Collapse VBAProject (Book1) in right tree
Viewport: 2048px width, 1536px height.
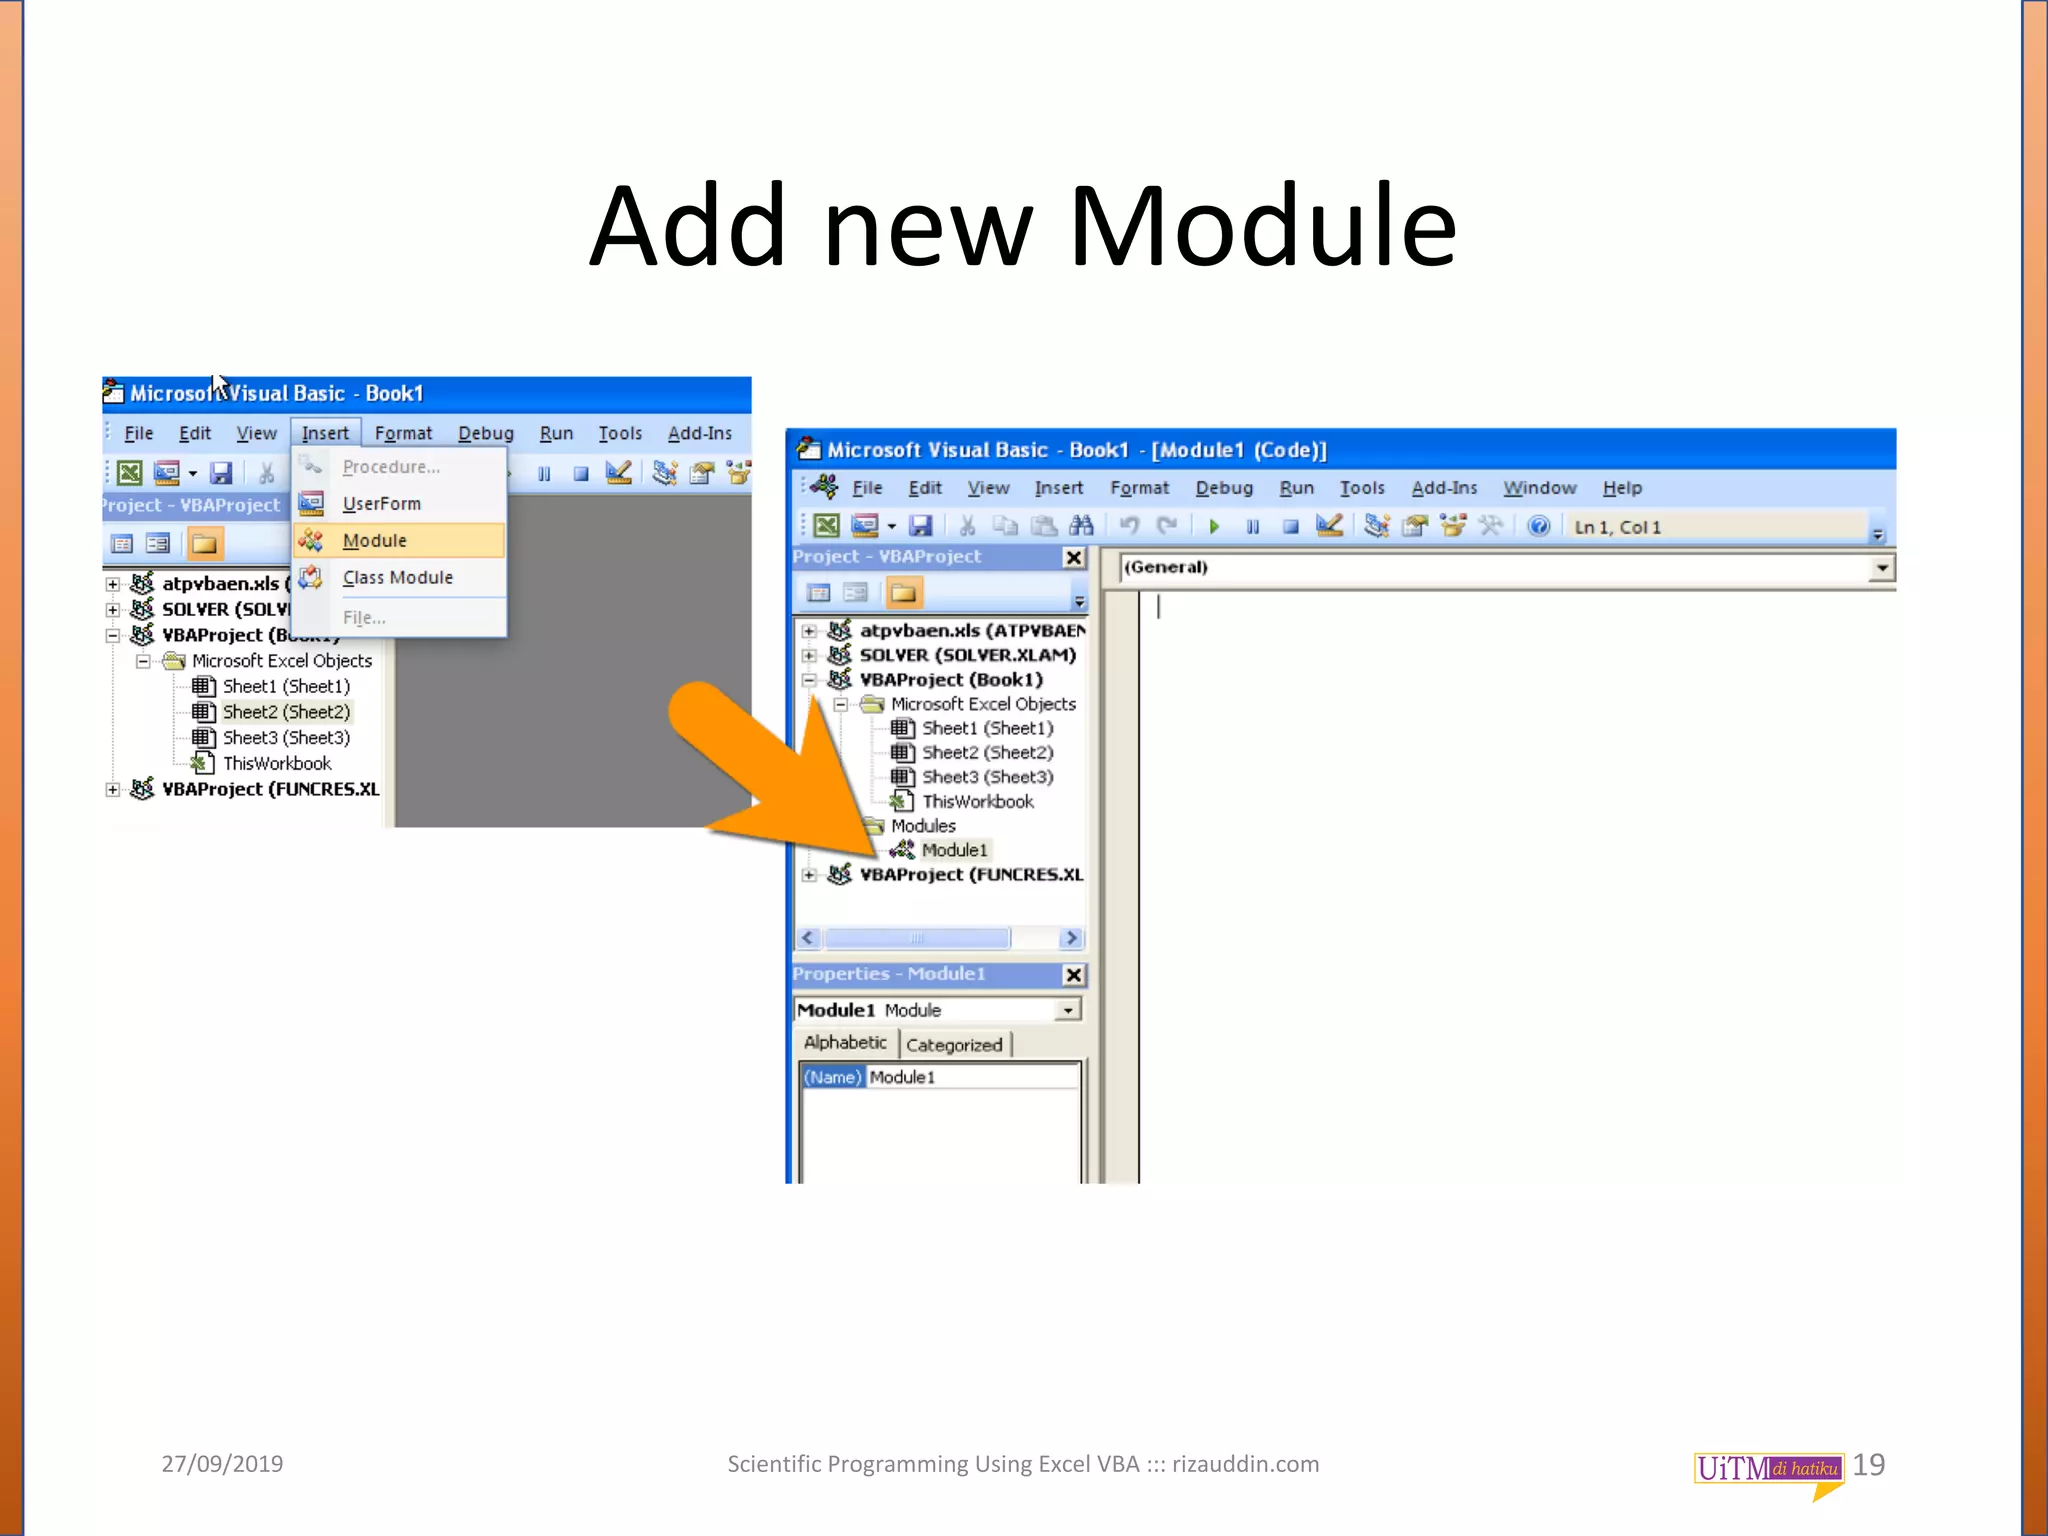tap(809, 680)
